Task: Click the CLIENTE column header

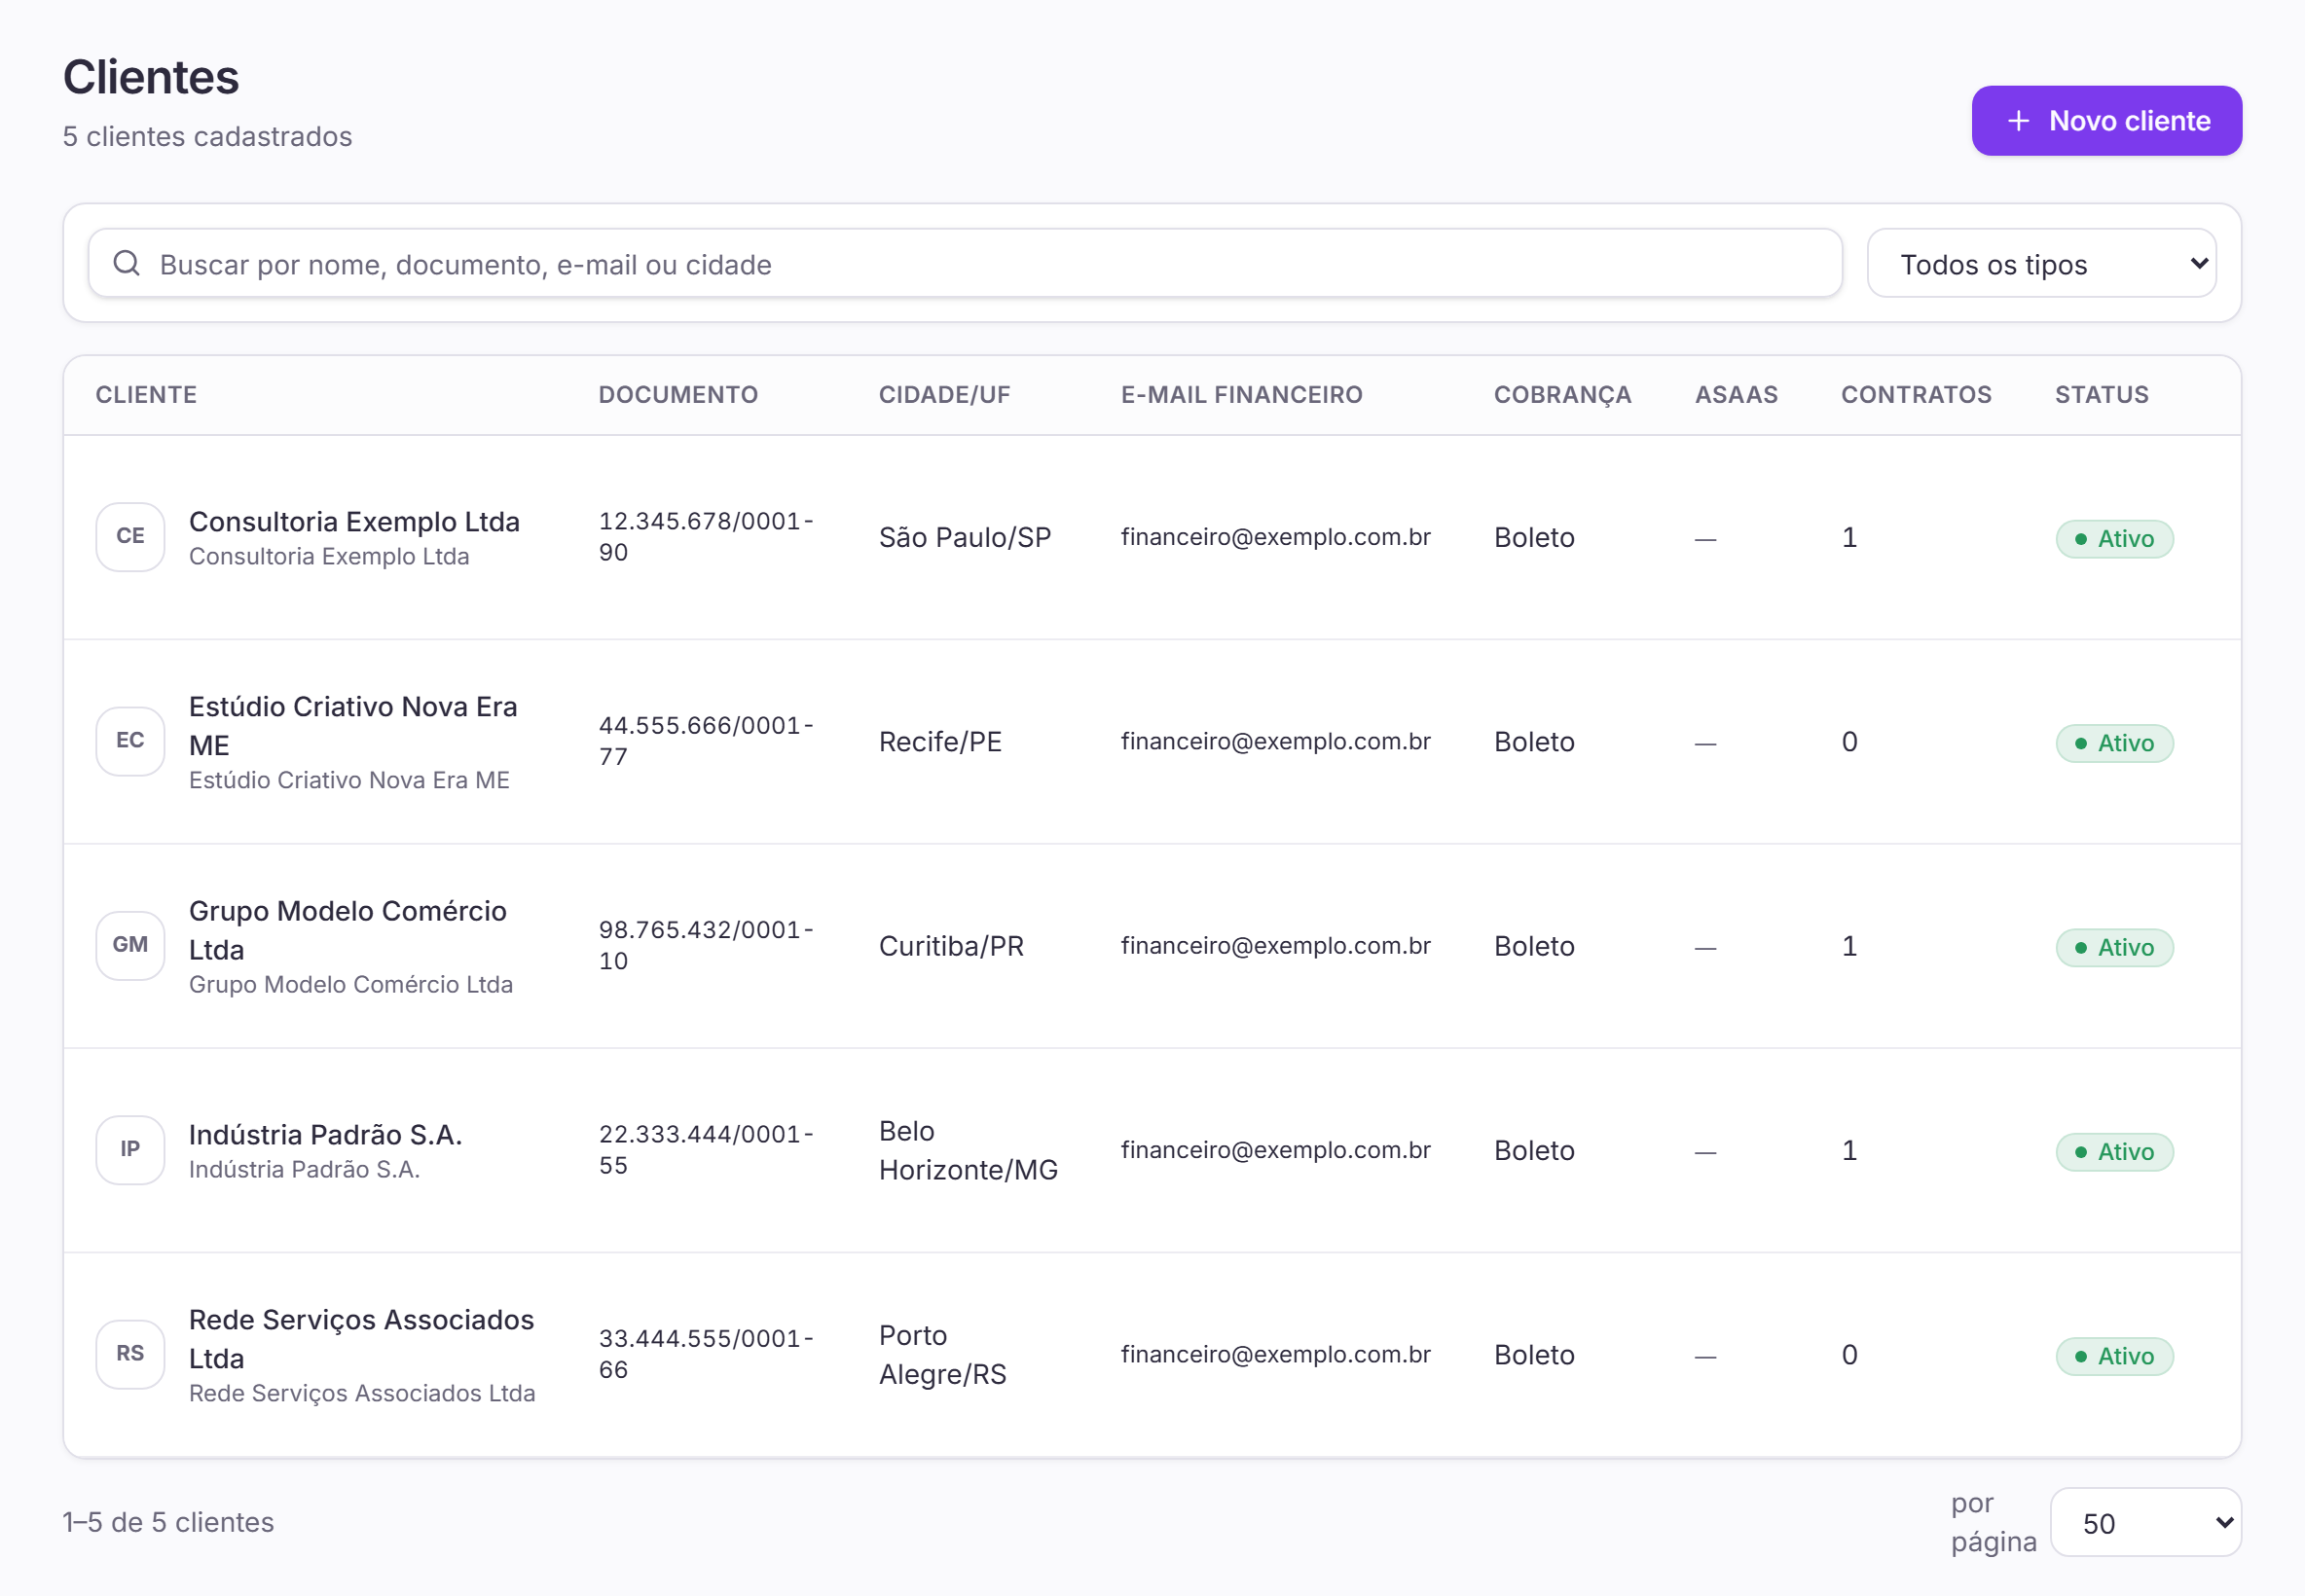Action: 146,395
